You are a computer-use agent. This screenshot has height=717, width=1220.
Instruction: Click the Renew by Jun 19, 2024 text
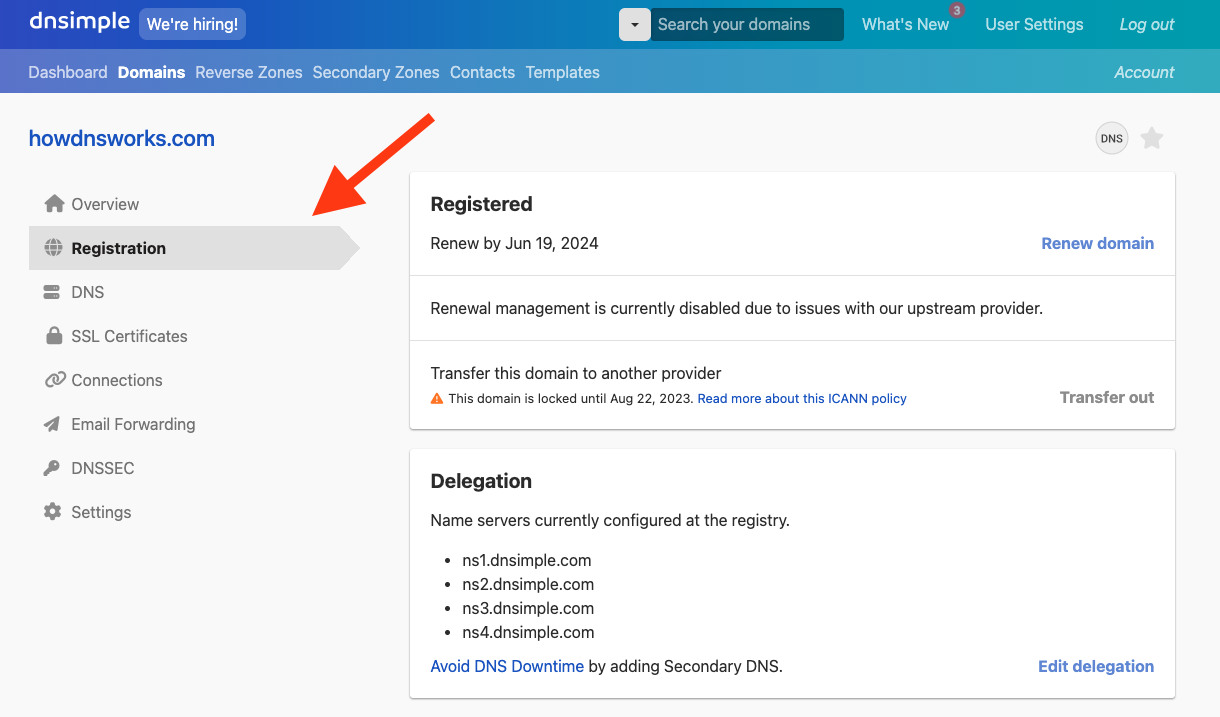click(514, 243)
